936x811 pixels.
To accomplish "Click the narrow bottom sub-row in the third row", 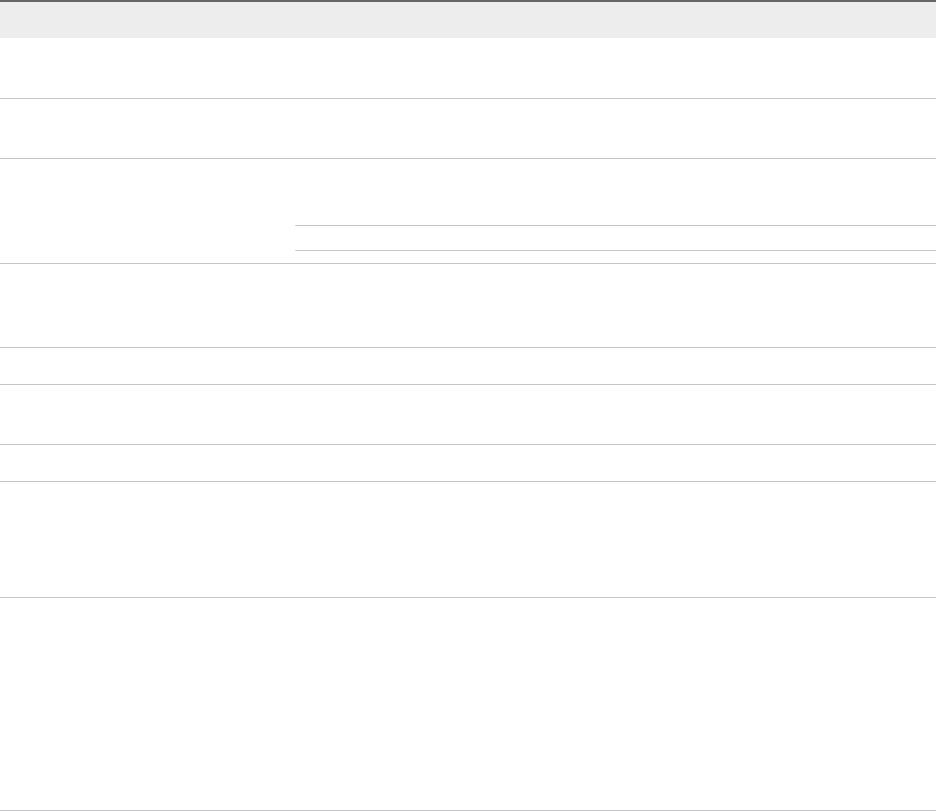I will (x=615, y=257).
